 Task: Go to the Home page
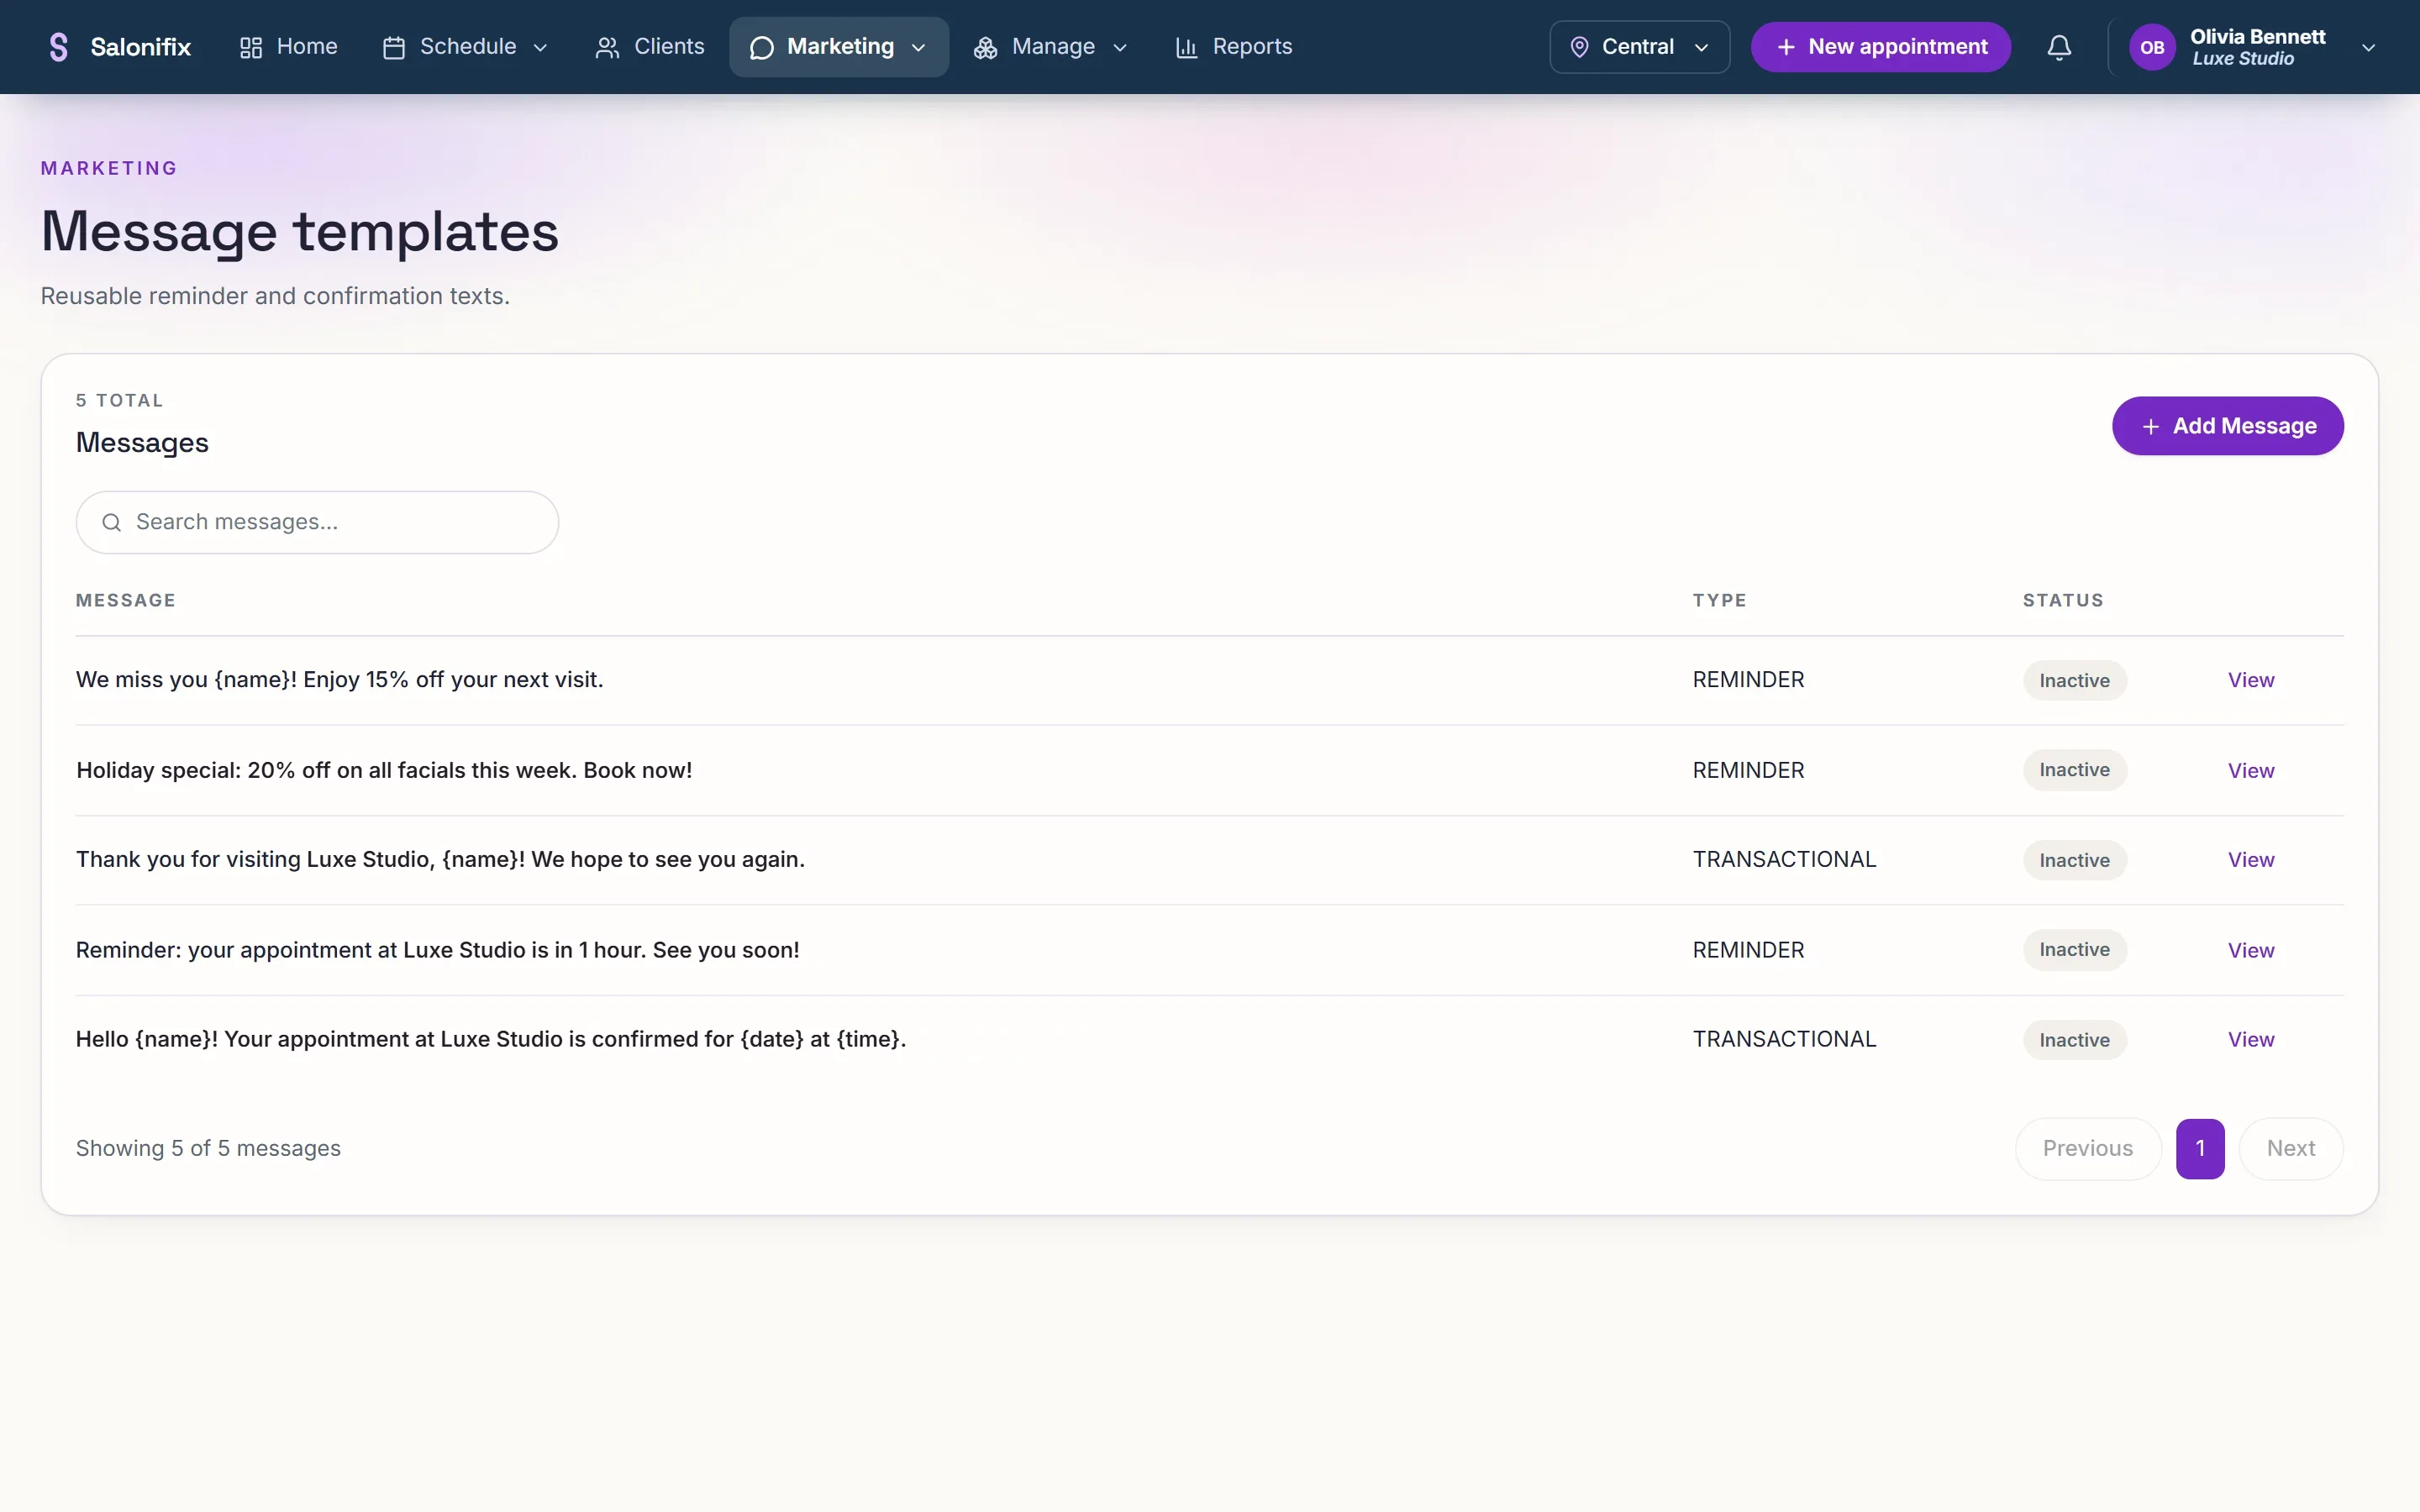[288, 47]
